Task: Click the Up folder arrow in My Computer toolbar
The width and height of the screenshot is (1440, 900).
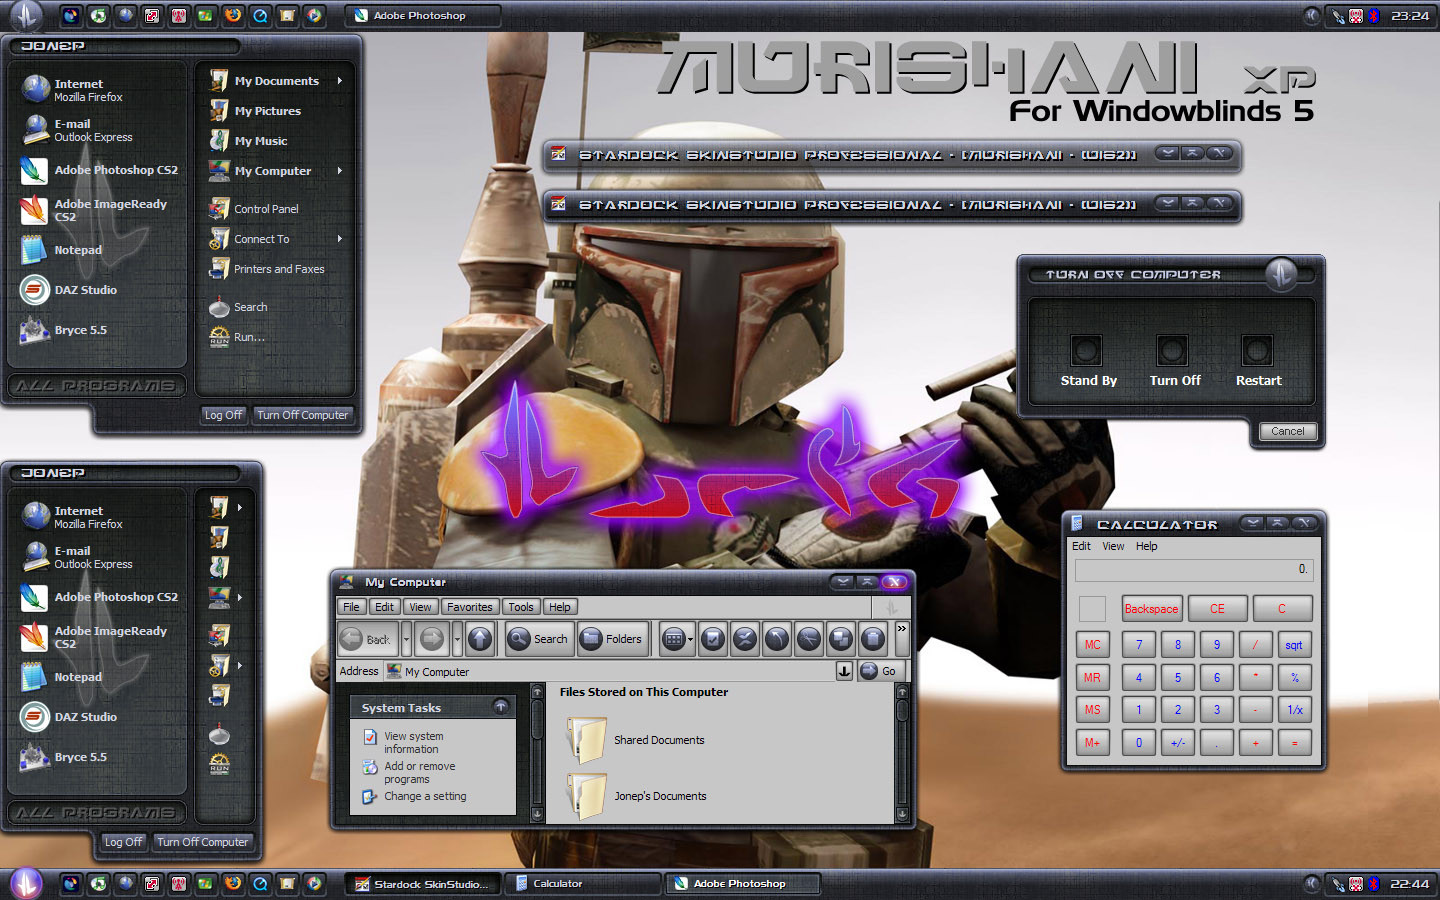Action: [480, 639]
